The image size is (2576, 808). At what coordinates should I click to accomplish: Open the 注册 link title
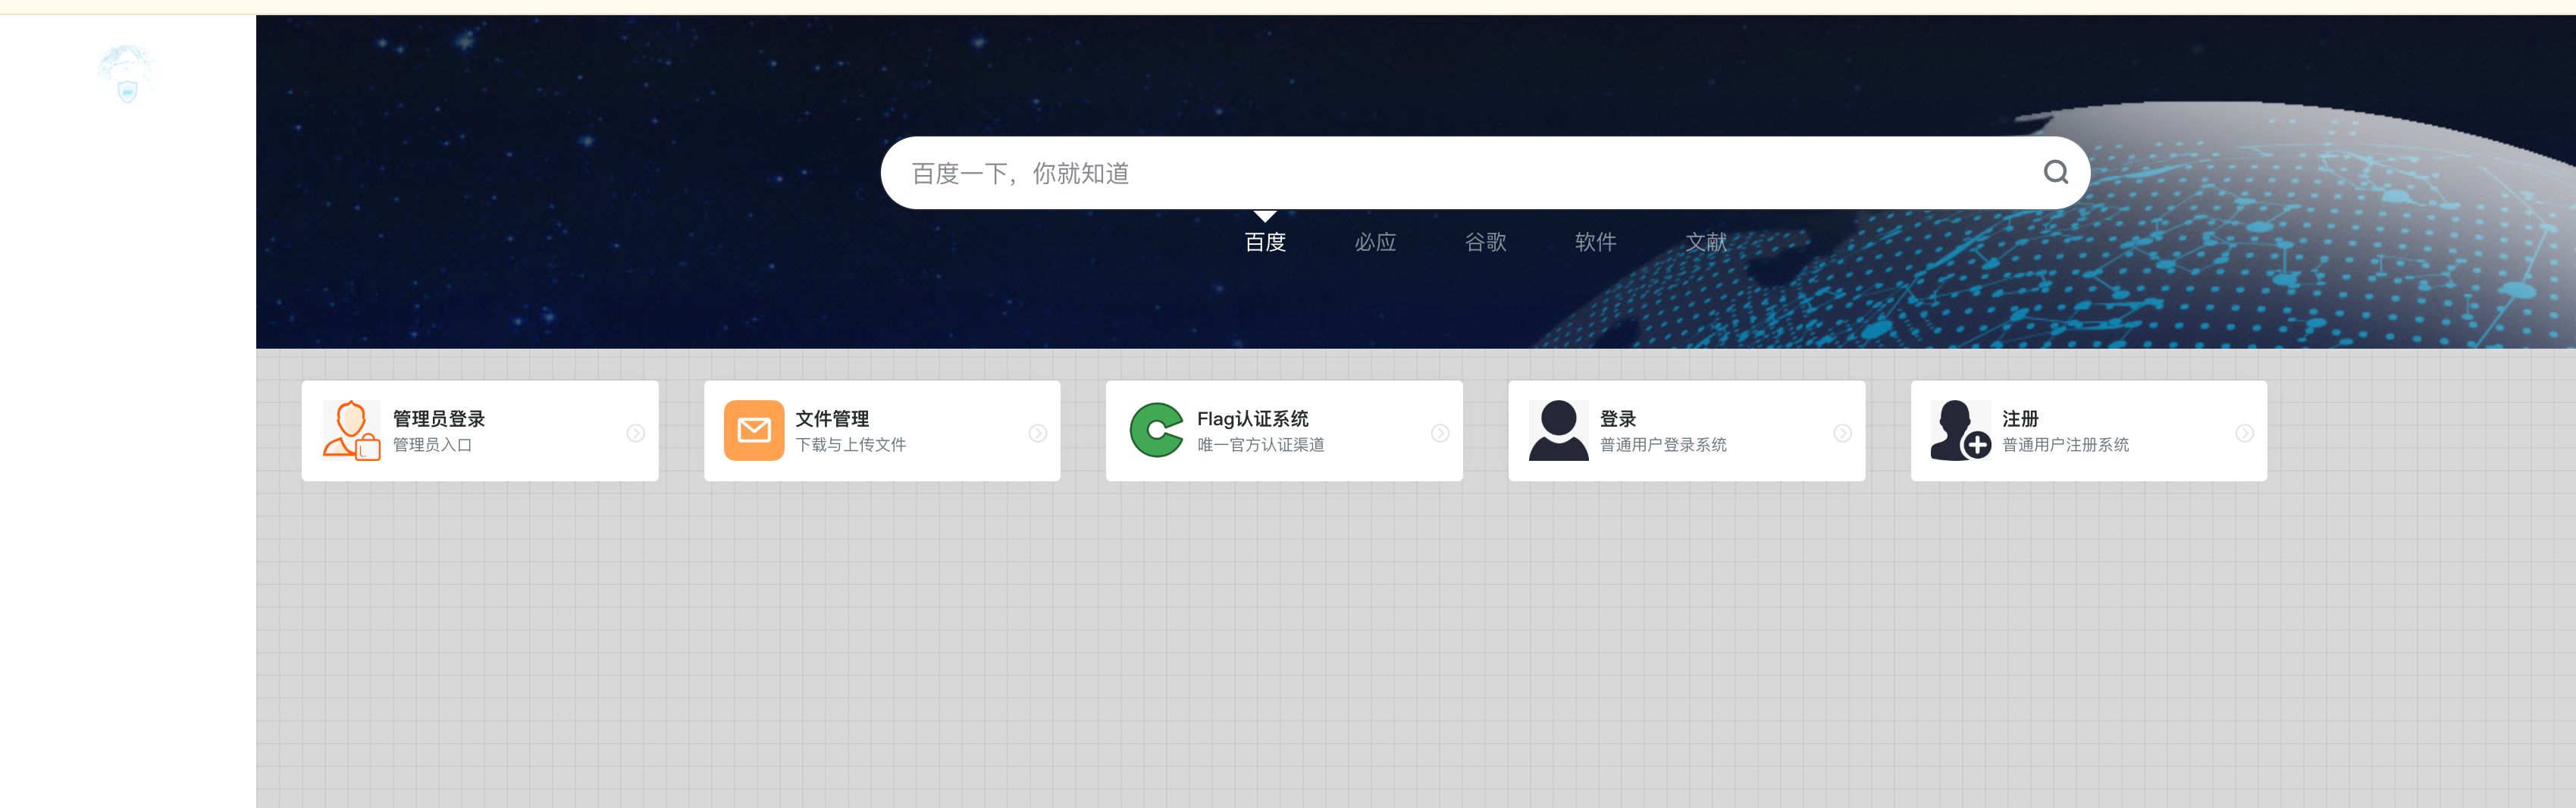coord(2020,419)
